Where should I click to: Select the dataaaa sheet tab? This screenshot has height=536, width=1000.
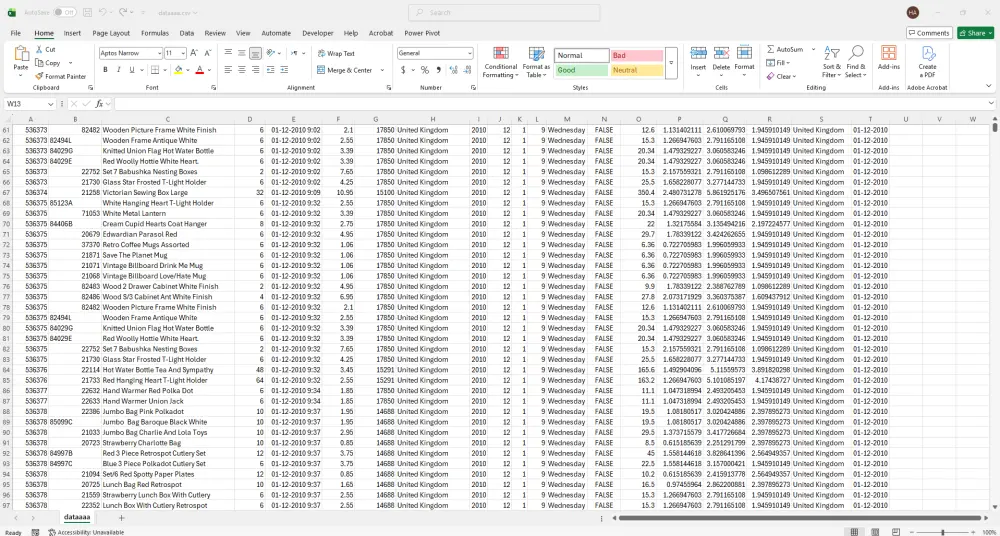tap(77, 517)
